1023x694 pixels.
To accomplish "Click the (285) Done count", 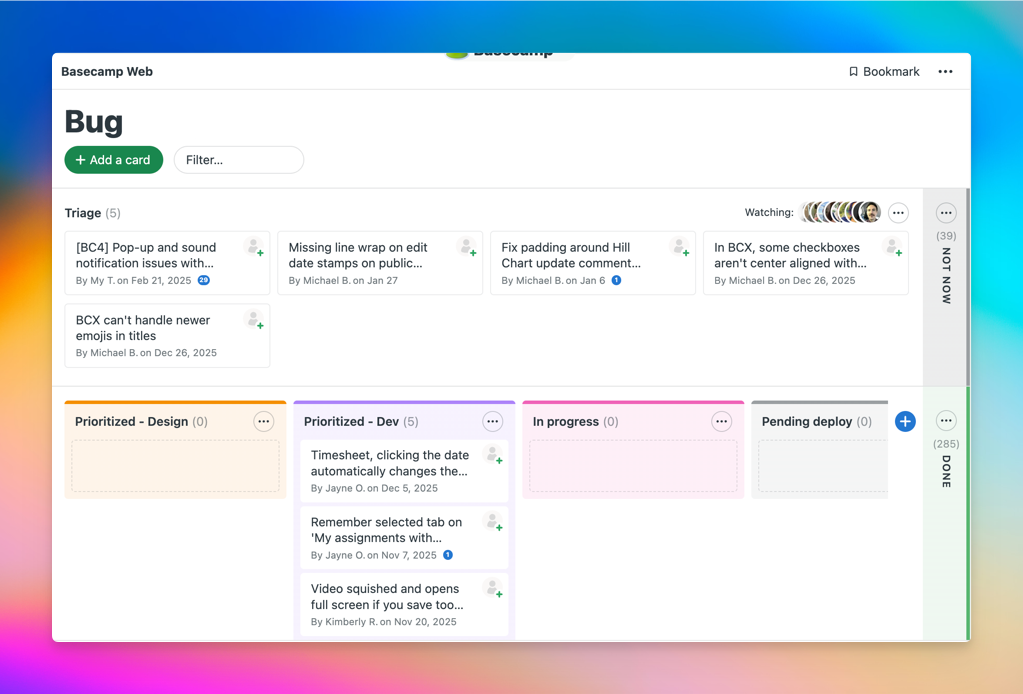I will click(x=946, y=444).
